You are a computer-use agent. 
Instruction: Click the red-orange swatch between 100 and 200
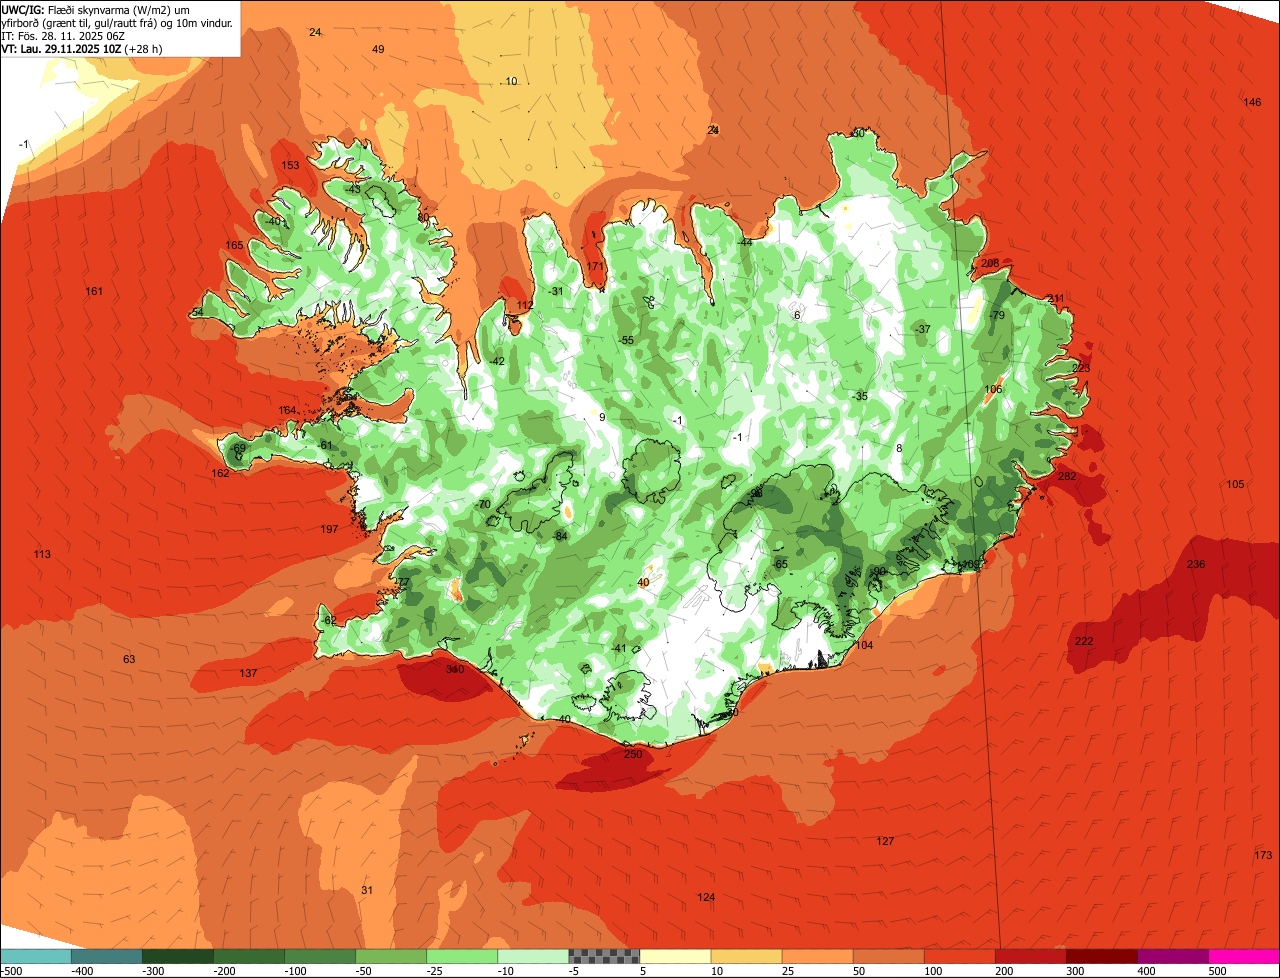point(959,956)
